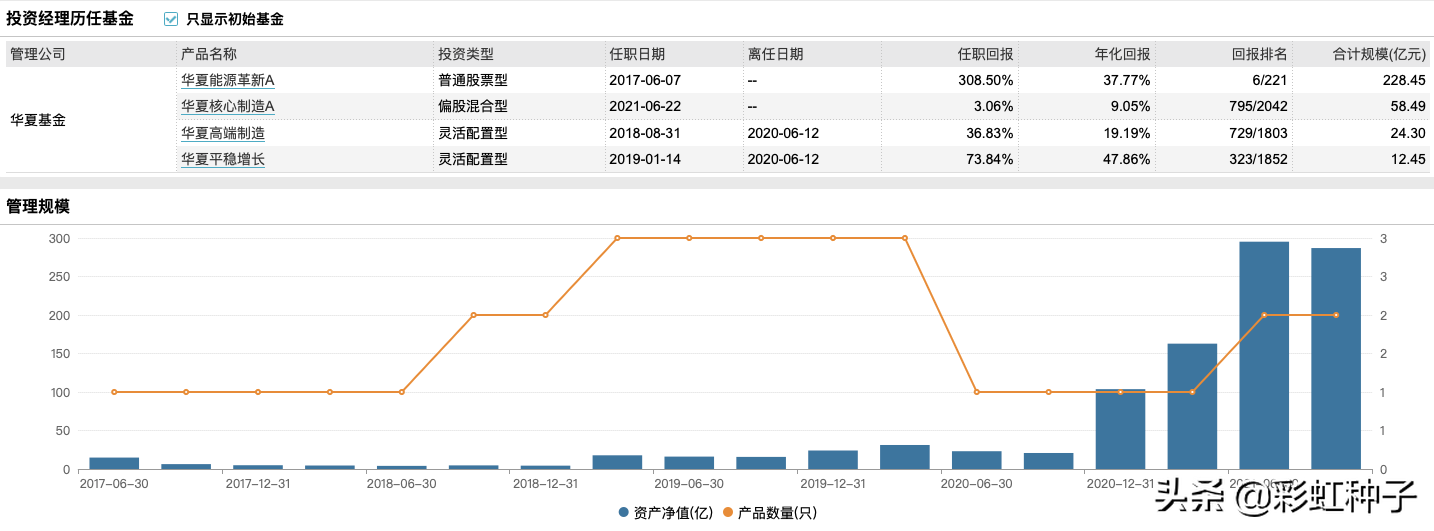Select the product count point above 2017-06-30
The image size is (1434, 531).
pos(114,392)
